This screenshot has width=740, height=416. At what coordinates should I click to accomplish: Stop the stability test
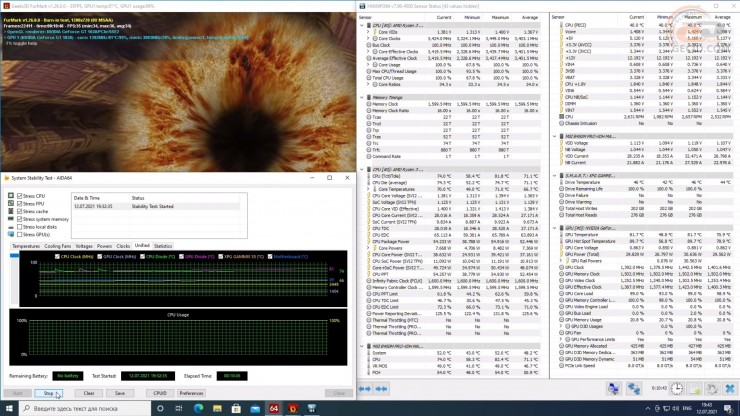(x=48, y=393)
